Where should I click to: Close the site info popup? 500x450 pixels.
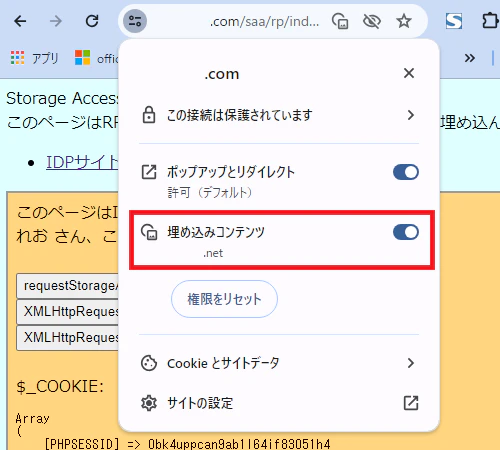coord(409,73)
